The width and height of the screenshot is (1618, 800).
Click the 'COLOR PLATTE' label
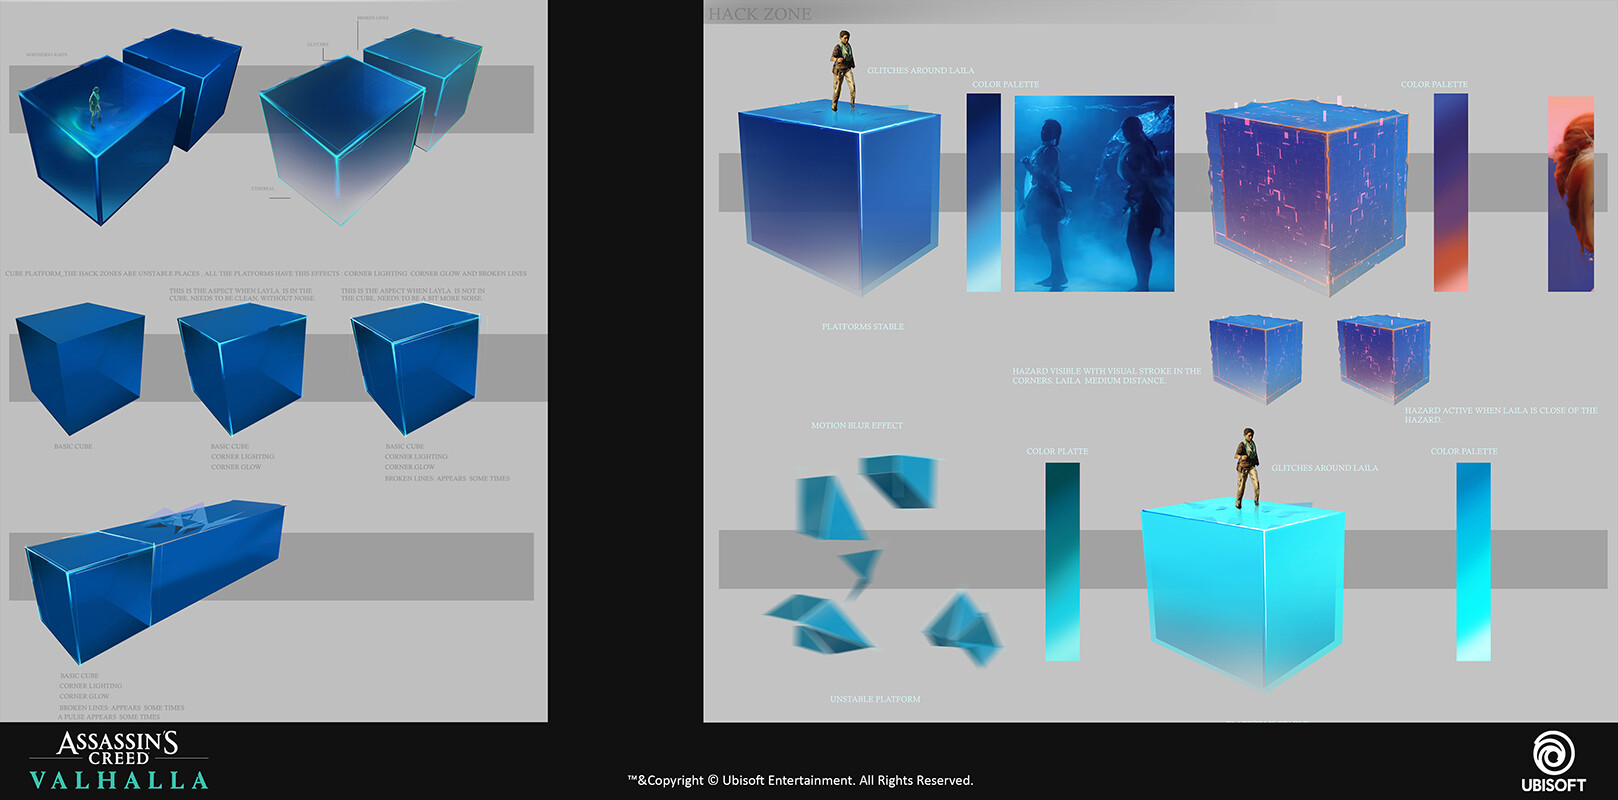coord(1057,452)
